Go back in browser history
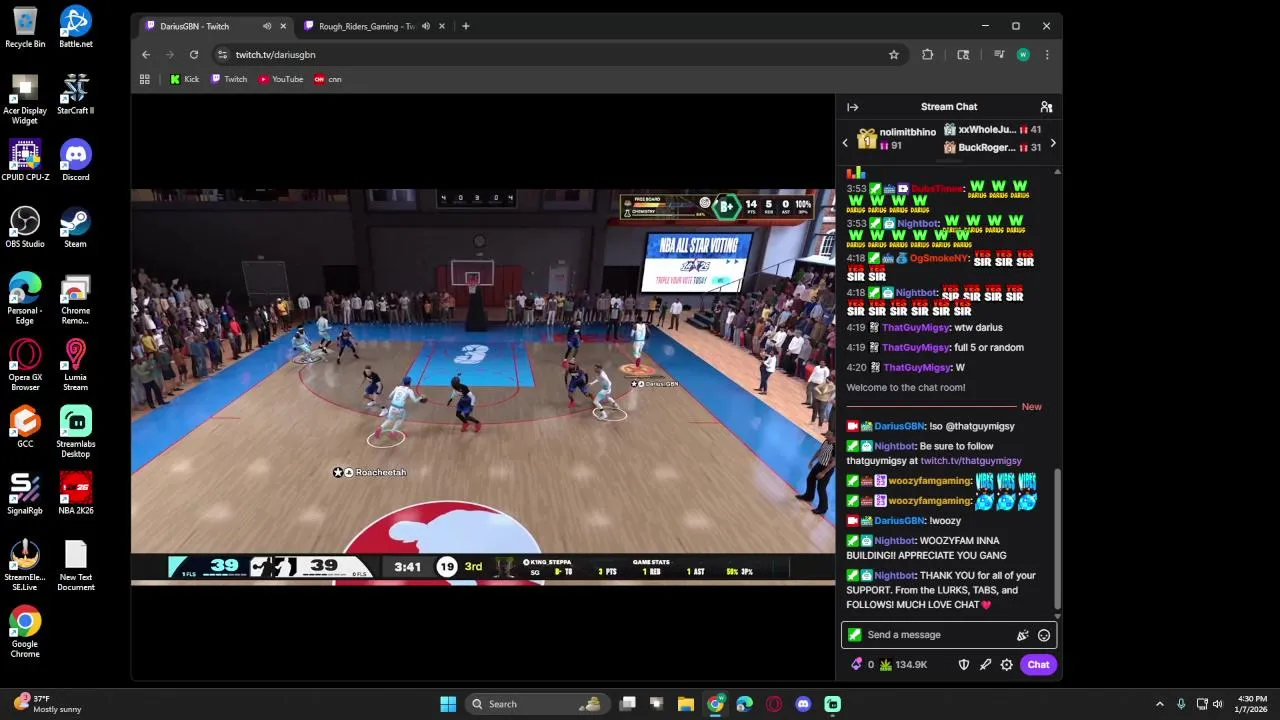Screen dimensions: 1280x720 [146, 55]
